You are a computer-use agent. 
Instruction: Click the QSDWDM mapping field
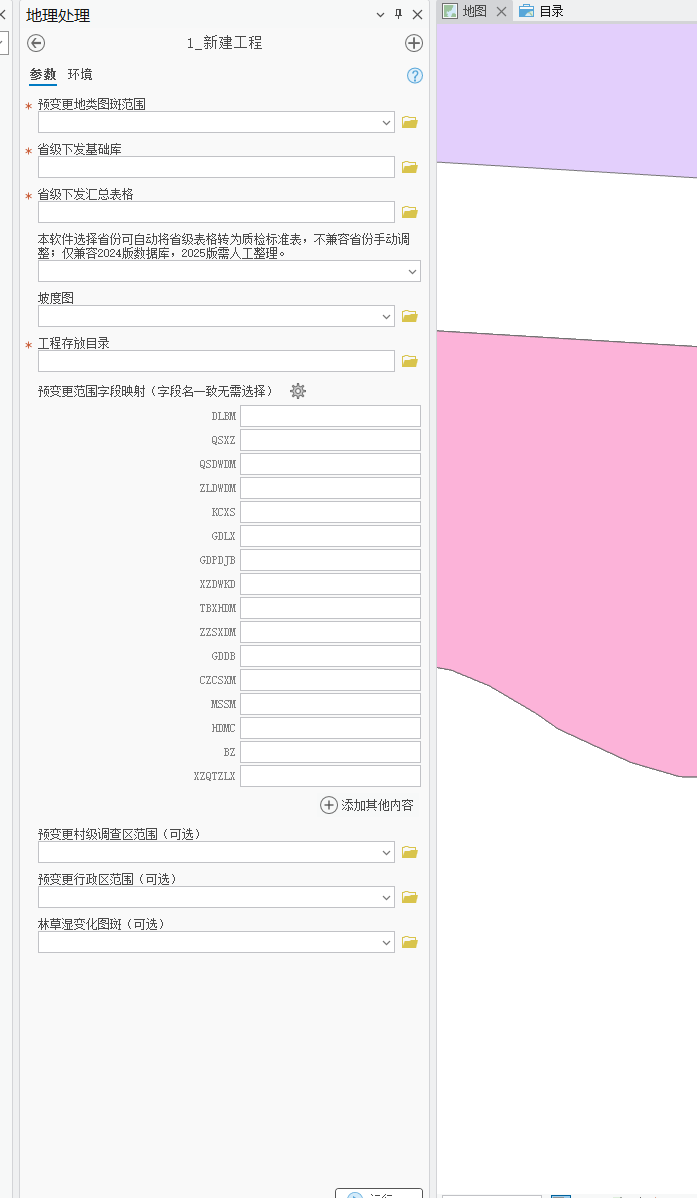330,465
